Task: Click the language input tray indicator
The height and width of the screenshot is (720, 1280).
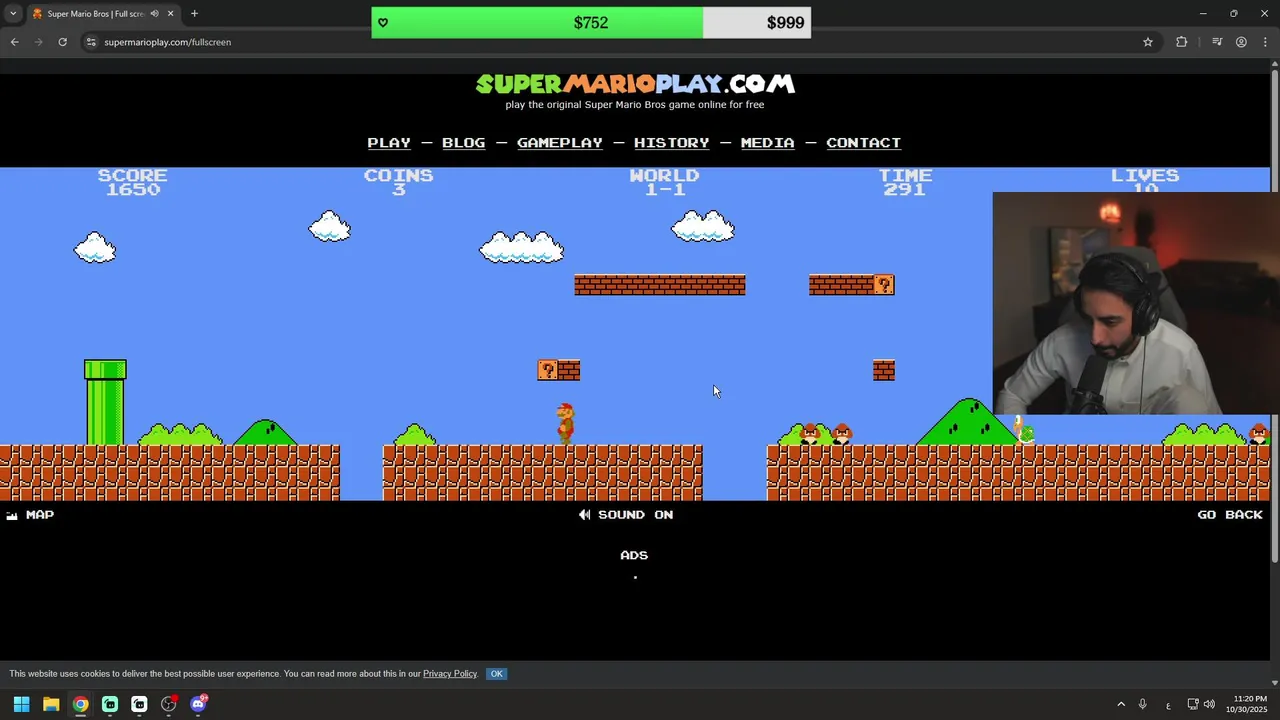Action: pyautogui.click(x=1168, y=705)
